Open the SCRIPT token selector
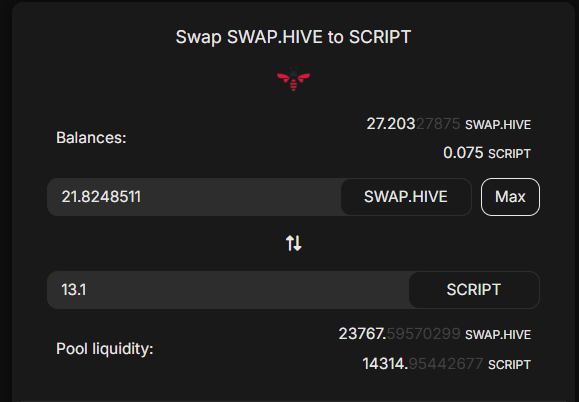The height and width of the screenshot is (402, 579). point(473,290)
